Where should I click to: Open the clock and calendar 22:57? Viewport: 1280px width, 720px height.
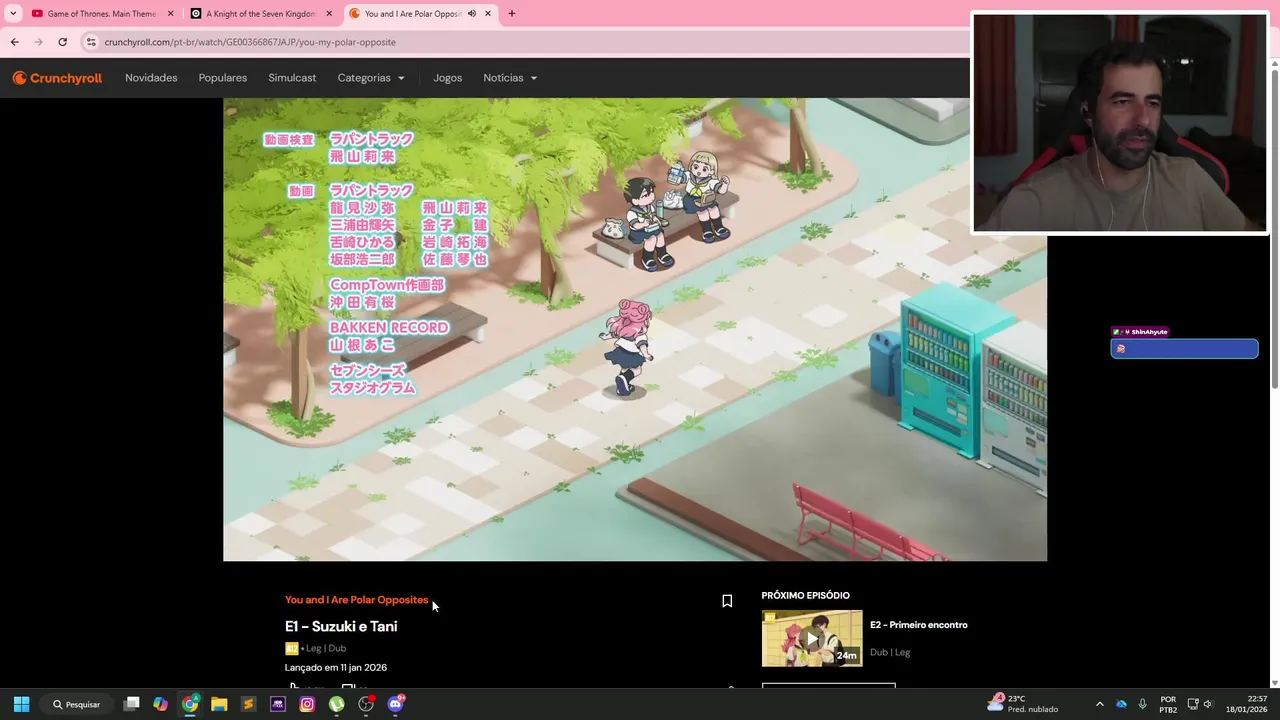[1246, 704]
